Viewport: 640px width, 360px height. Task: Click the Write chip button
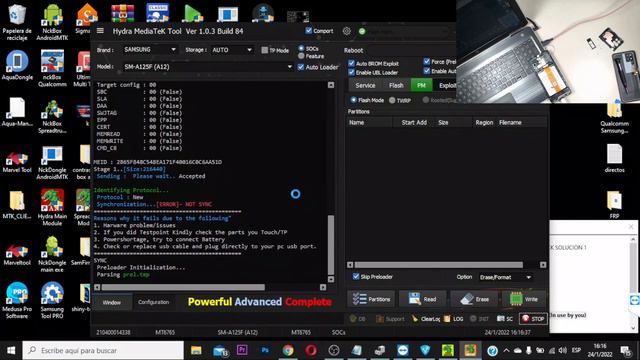524,299
